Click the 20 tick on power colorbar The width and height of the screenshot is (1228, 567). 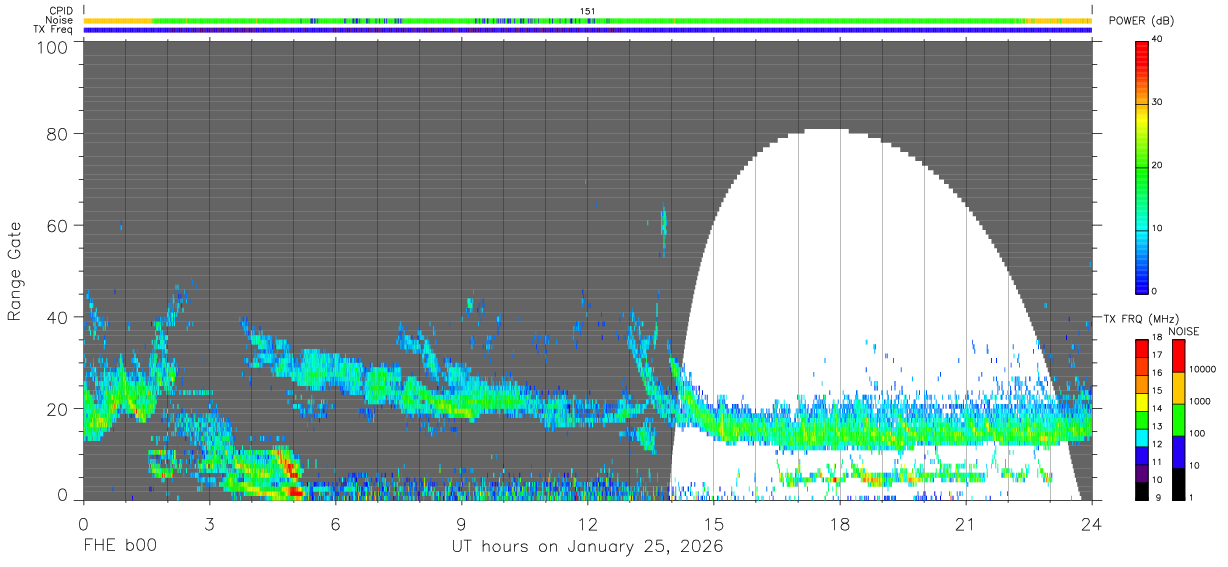coord(1158,165)
